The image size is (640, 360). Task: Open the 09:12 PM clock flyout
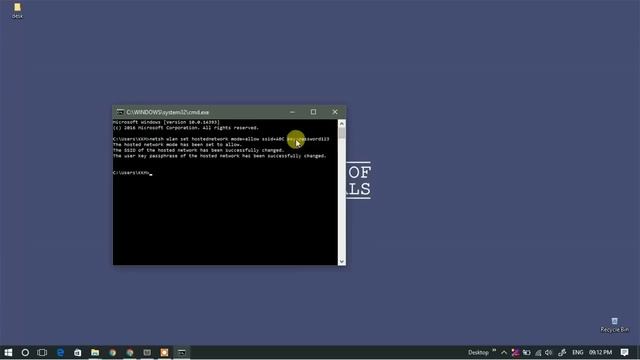click(x=600, y=352)
